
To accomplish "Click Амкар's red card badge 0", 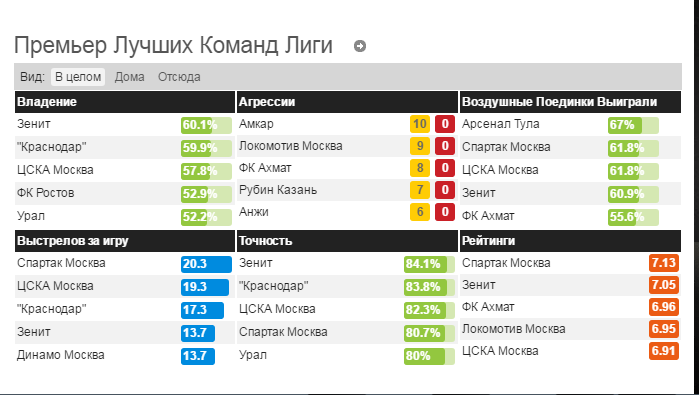I will pyautogui.click(x=445, y=123).
